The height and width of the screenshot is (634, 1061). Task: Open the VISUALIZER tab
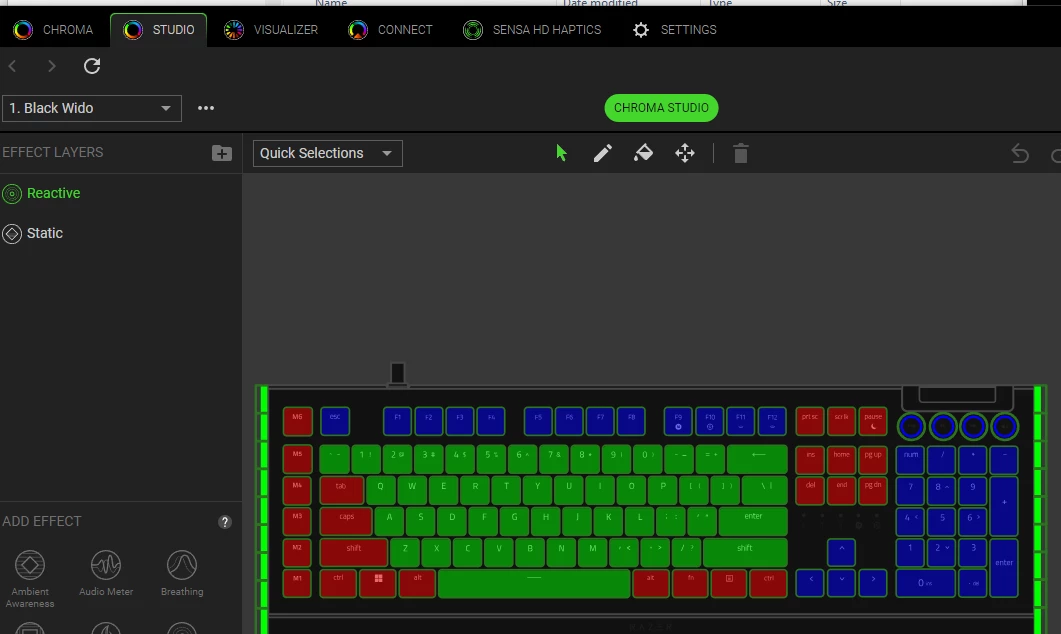271,30
